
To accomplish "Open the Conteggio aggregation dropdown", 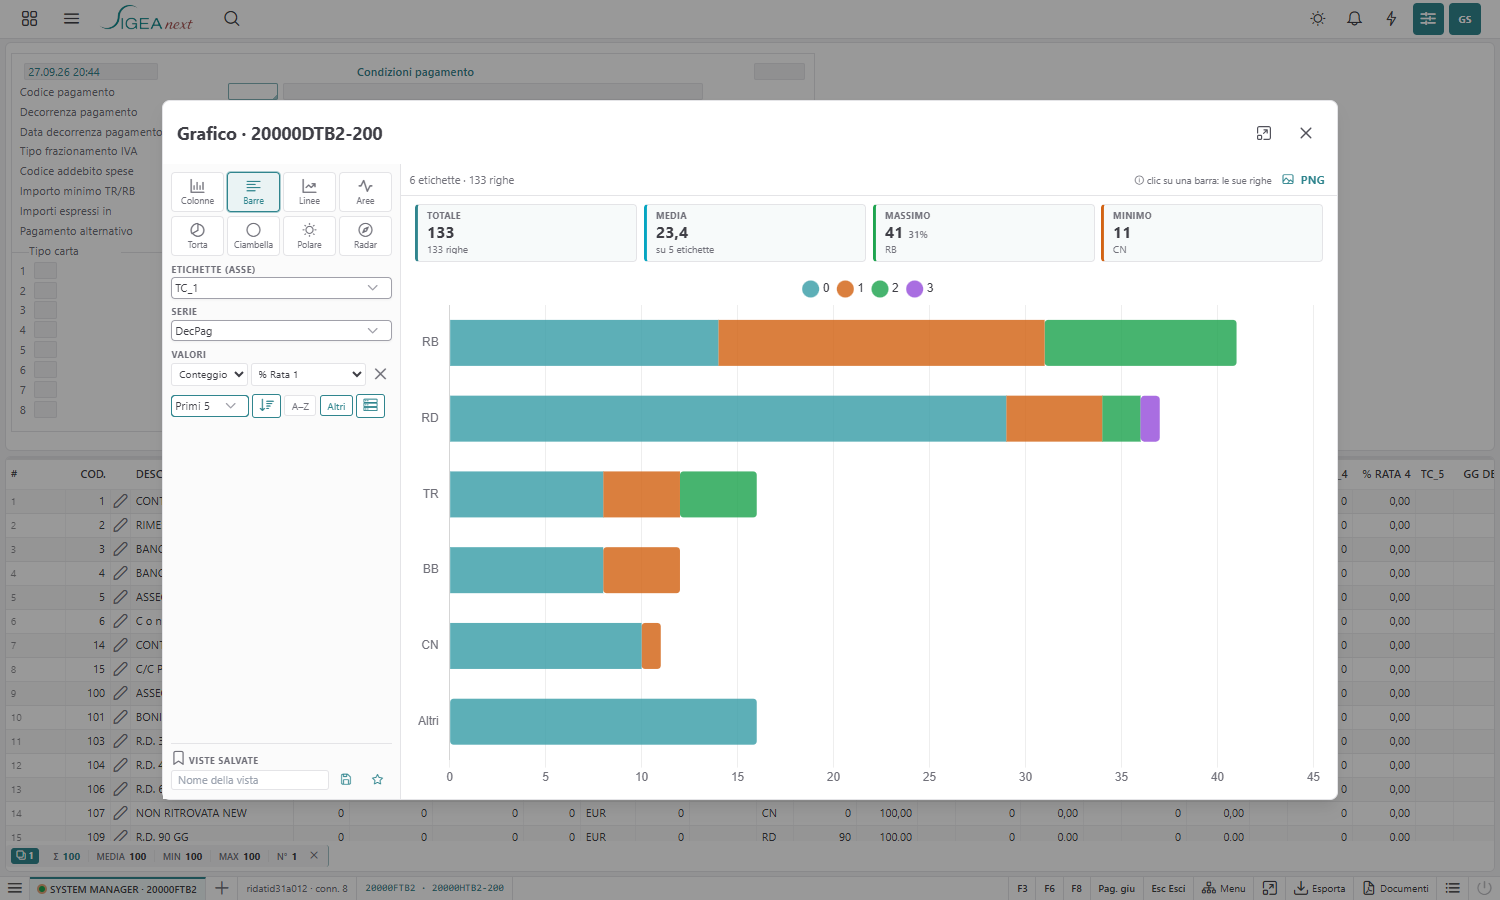I will click(x=209, y=374).
